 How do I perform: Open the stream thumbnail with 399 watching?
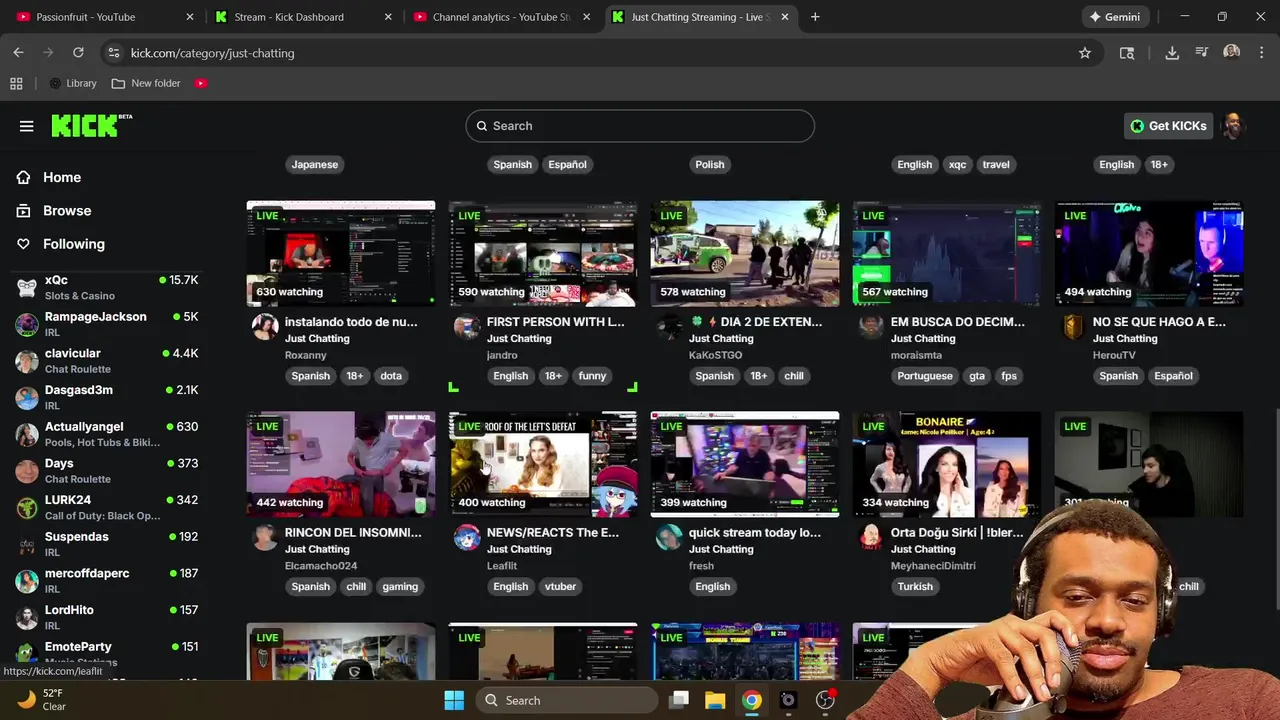click(745, 464)
